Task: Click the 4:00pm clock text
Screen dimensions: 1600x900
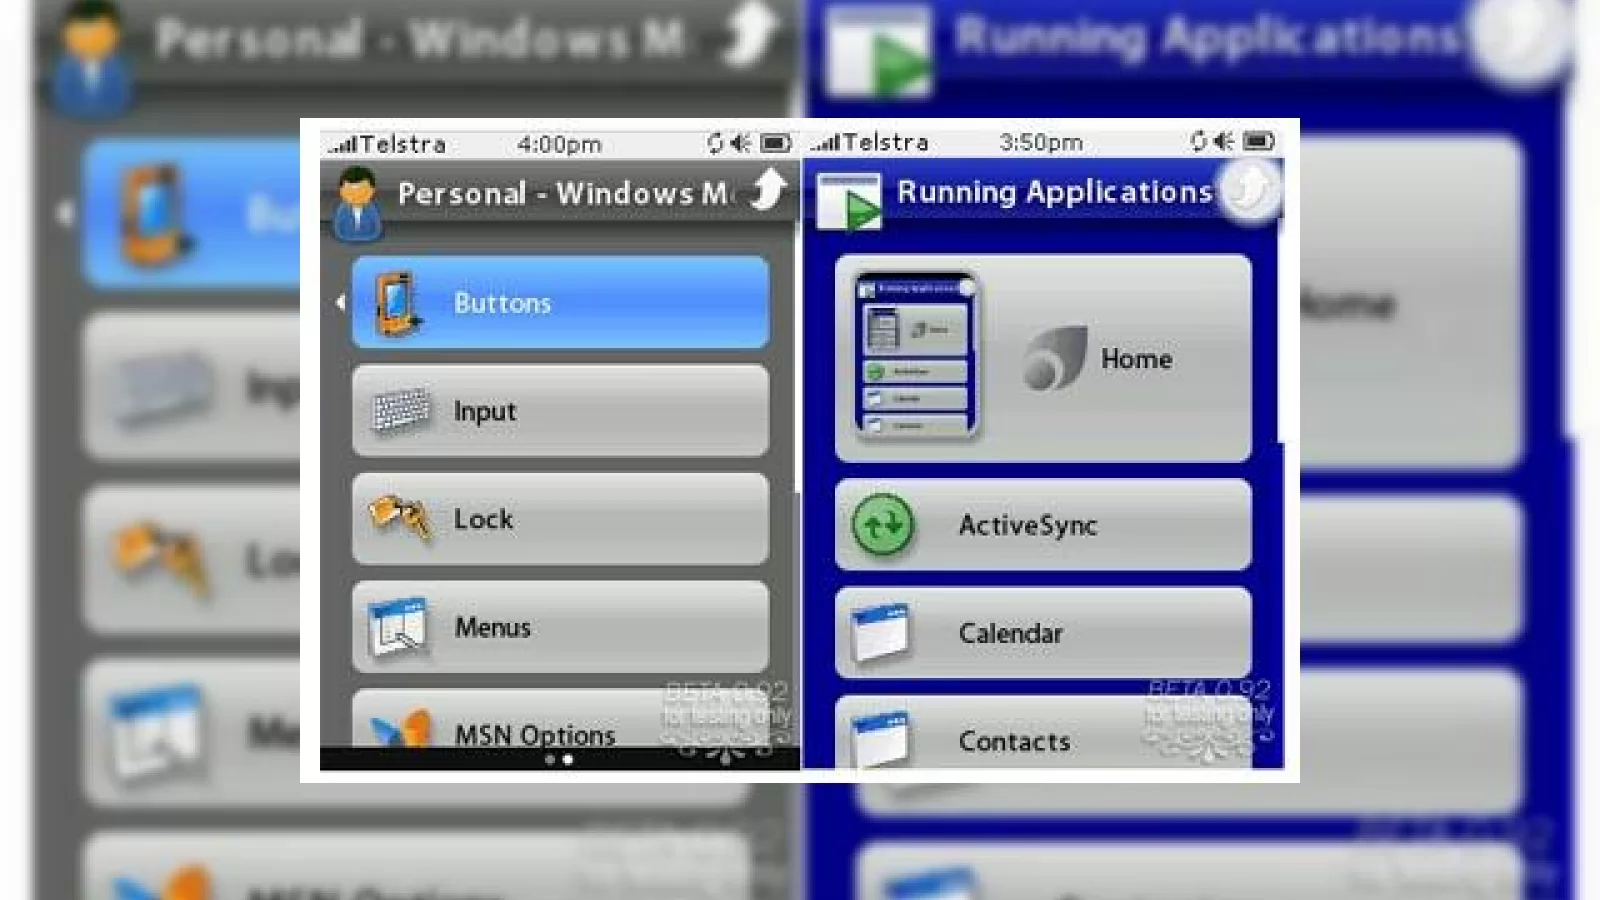Action: pyautogui.click(x=559, y=144)
